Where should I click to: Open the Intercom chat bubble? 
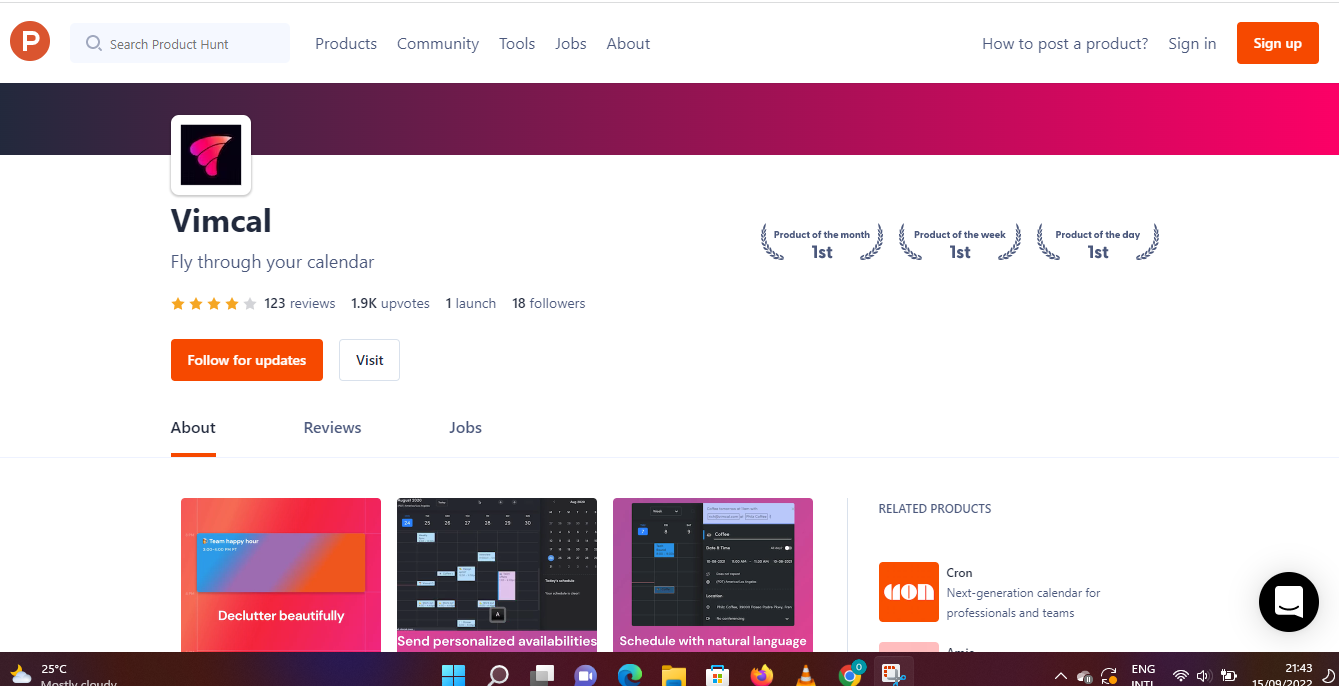click(1289, 602)
